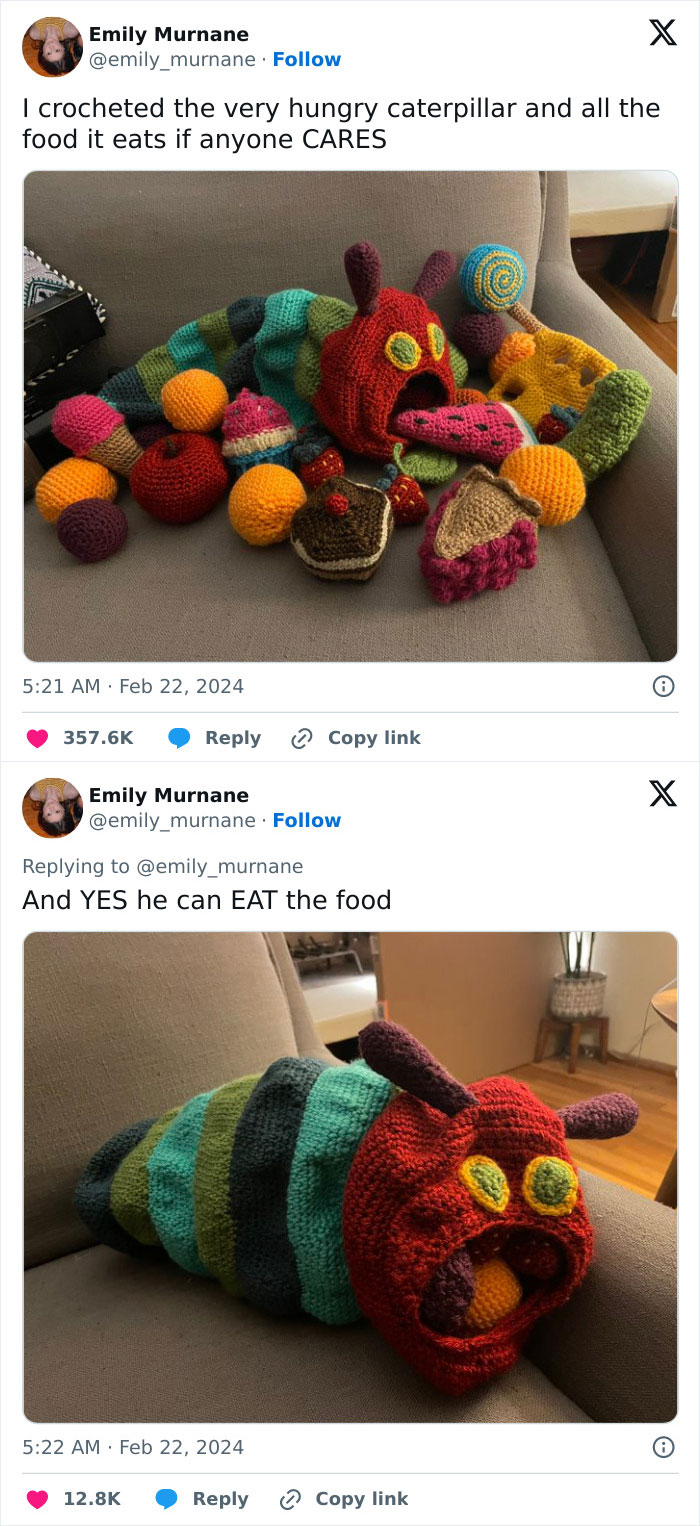Click the X logo on first tweet
Viewport: 700px width, 1526px height.
point(662,33)
